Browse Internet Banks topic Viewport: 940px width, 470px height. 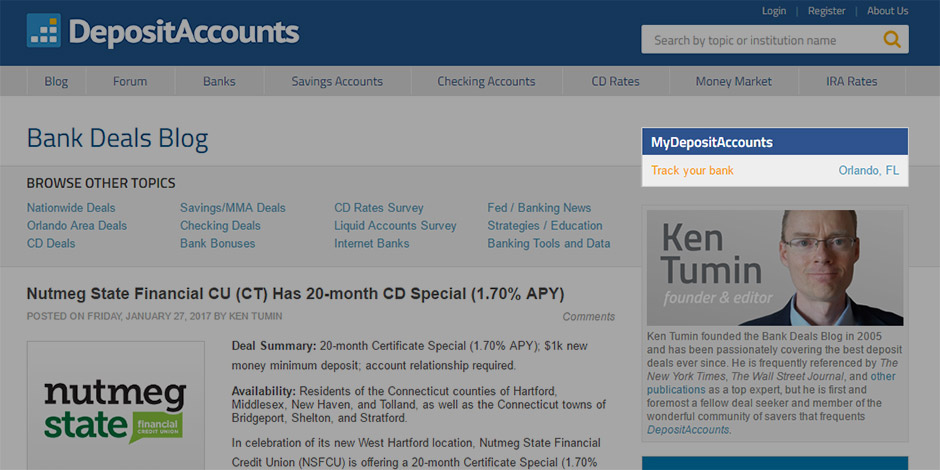point(372,243)
